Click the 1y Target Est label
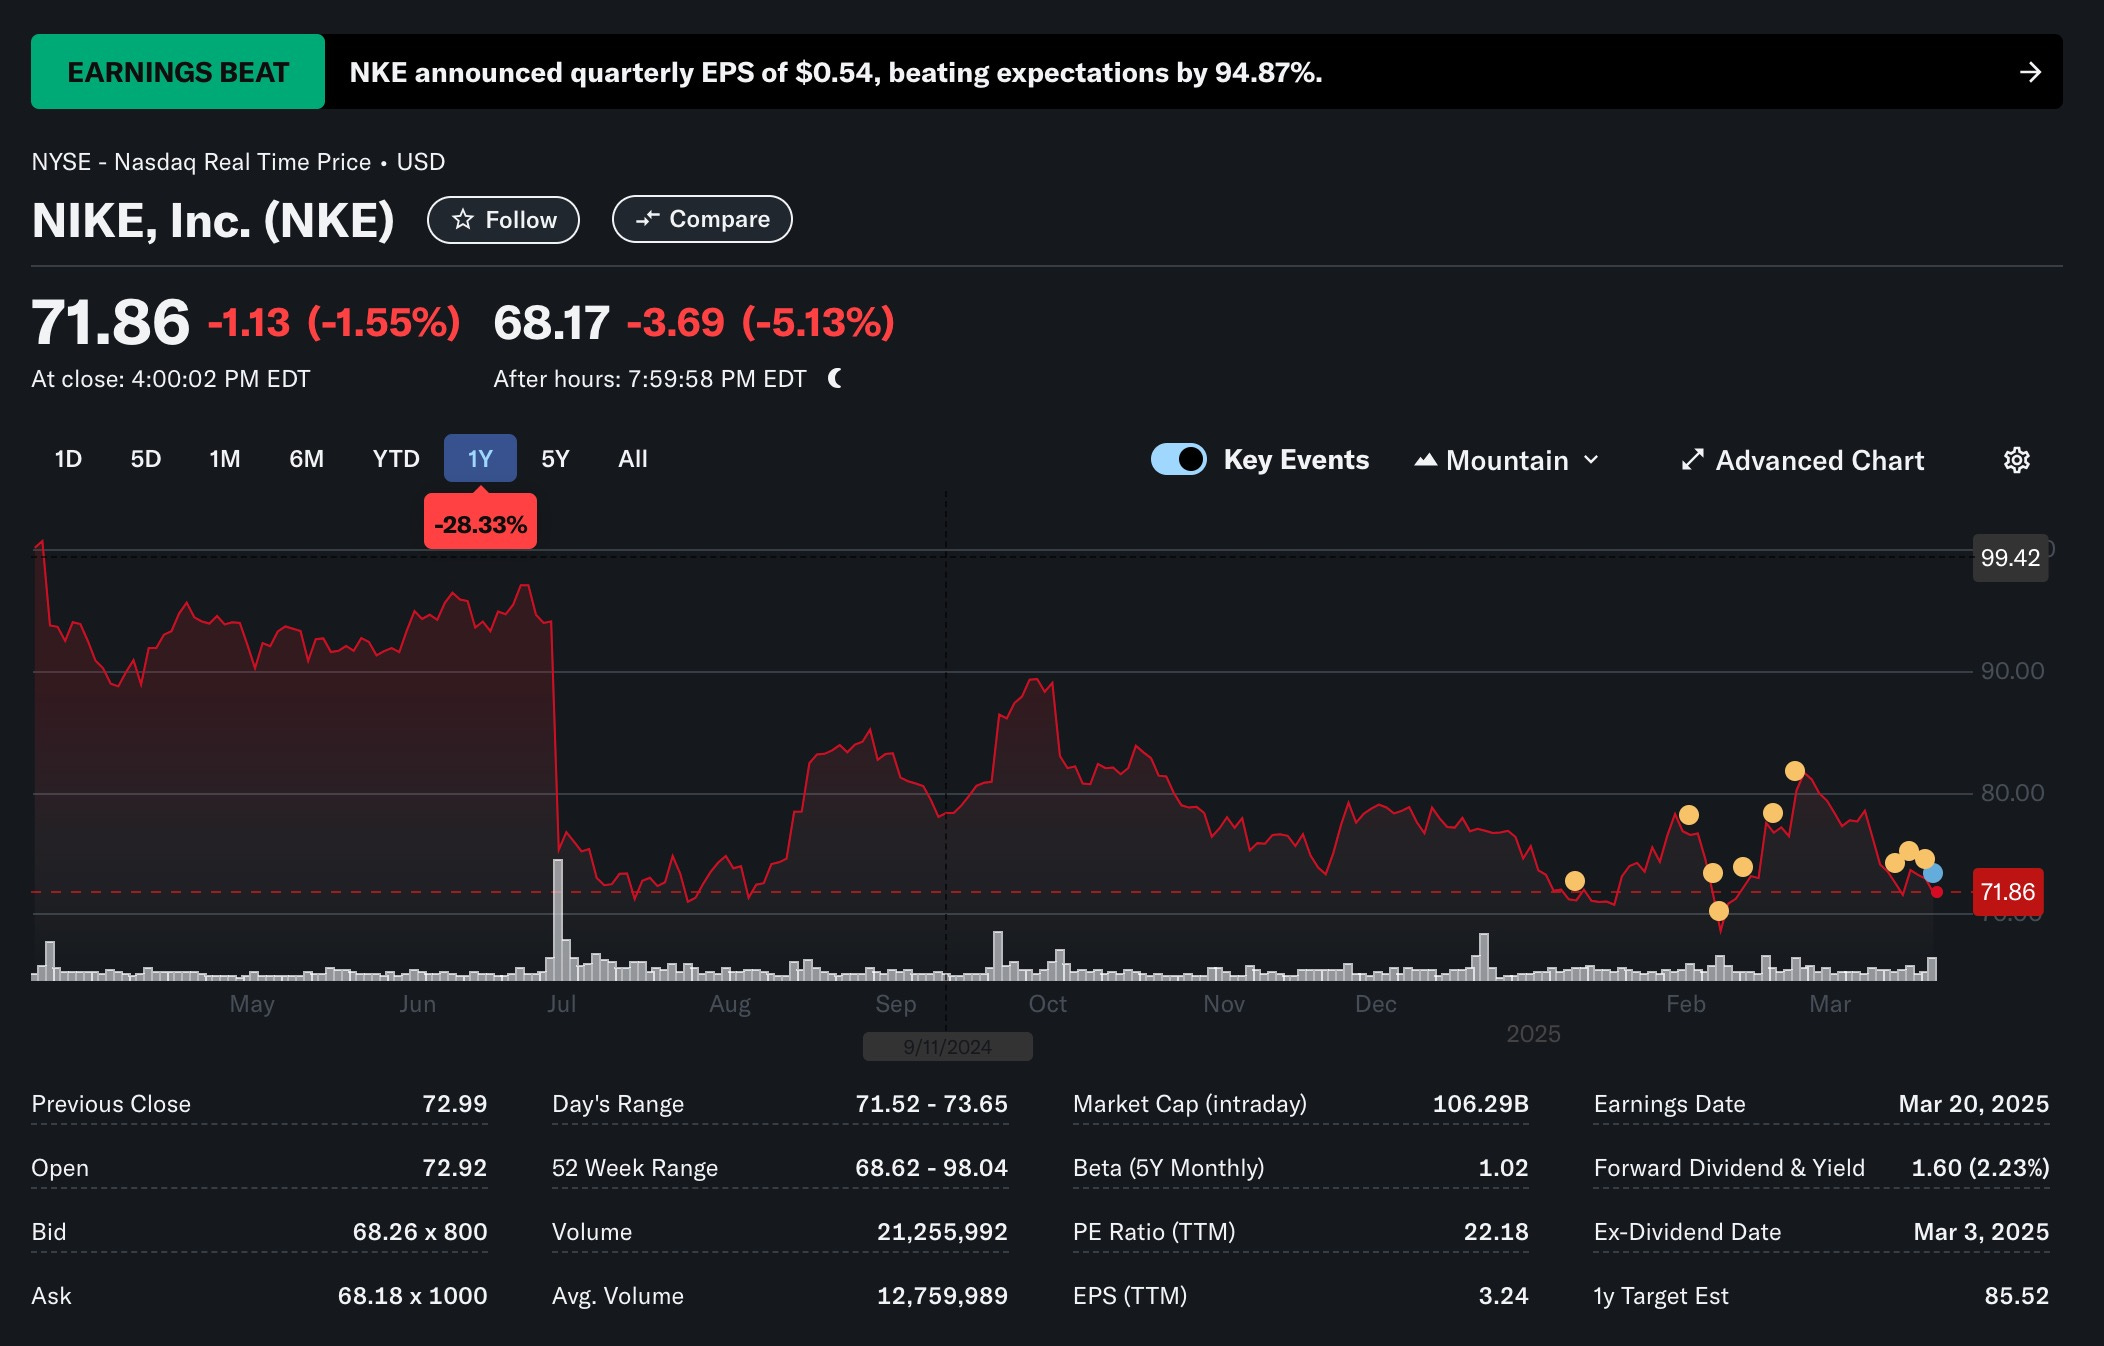 [1661, 1296]
